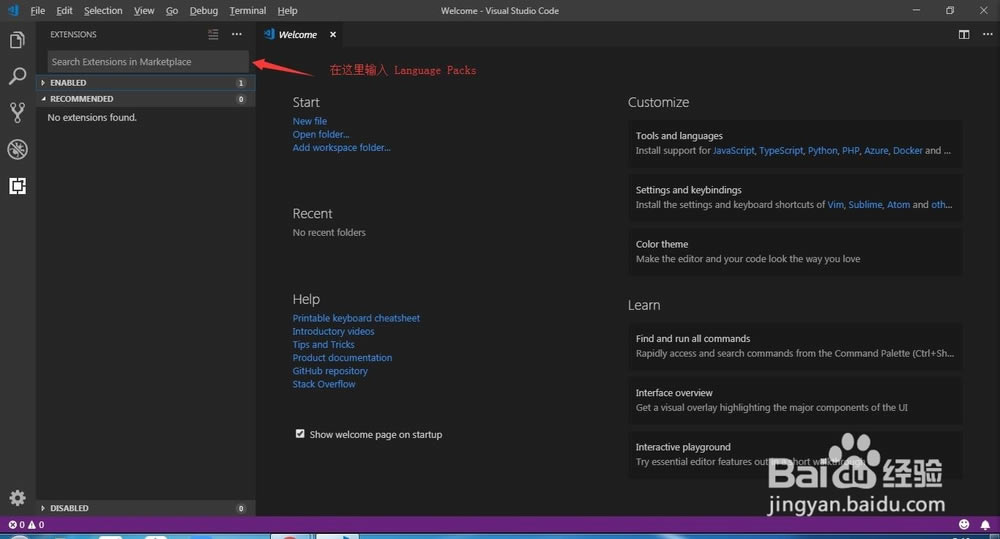This screenshot has width=1000, height=539.
Task: Click the PHP language link
Action: click(850, 151)
